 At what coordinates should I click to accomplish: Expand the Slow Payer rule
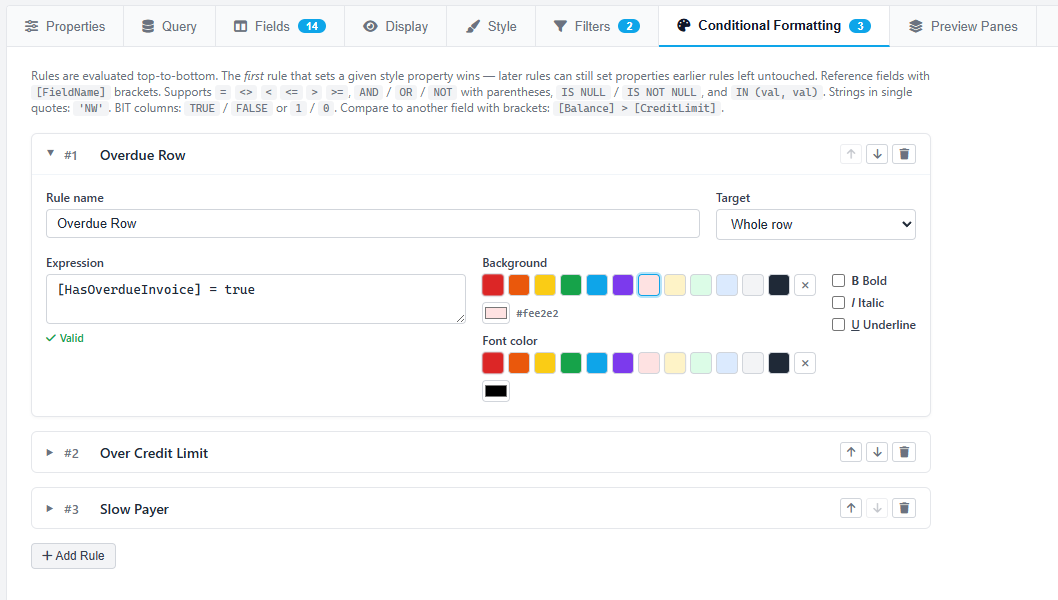click(49, 509)
